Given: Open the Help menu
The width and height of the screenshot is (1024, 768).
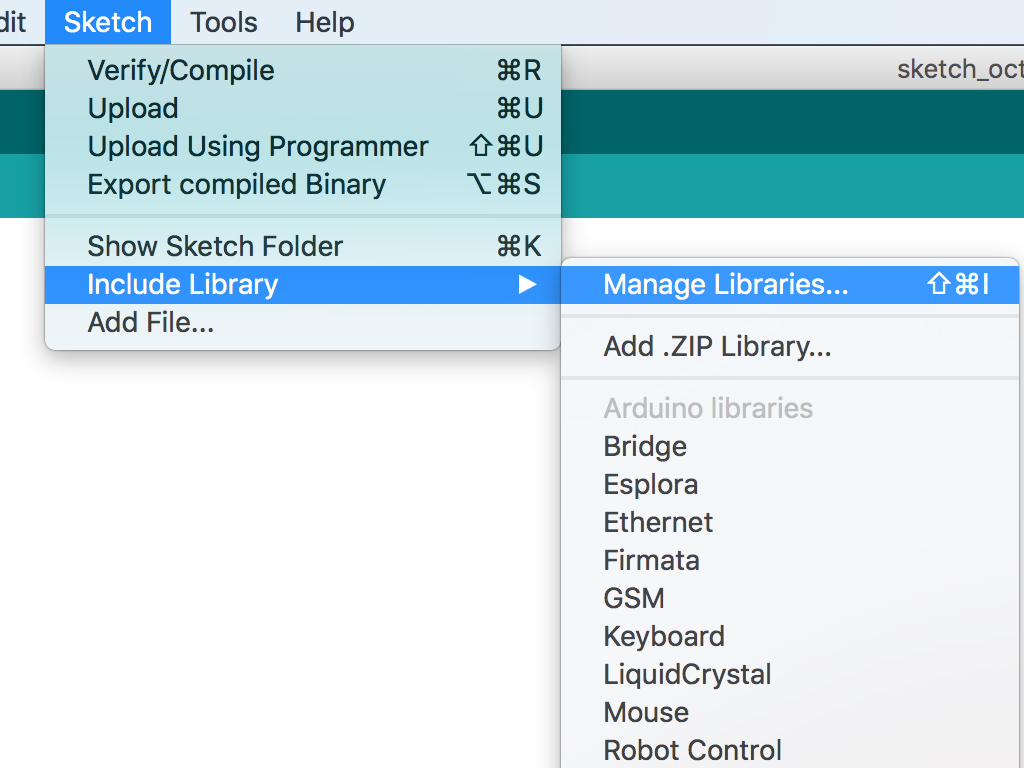Looking at the screenshot, I should (x=325, y=22).
